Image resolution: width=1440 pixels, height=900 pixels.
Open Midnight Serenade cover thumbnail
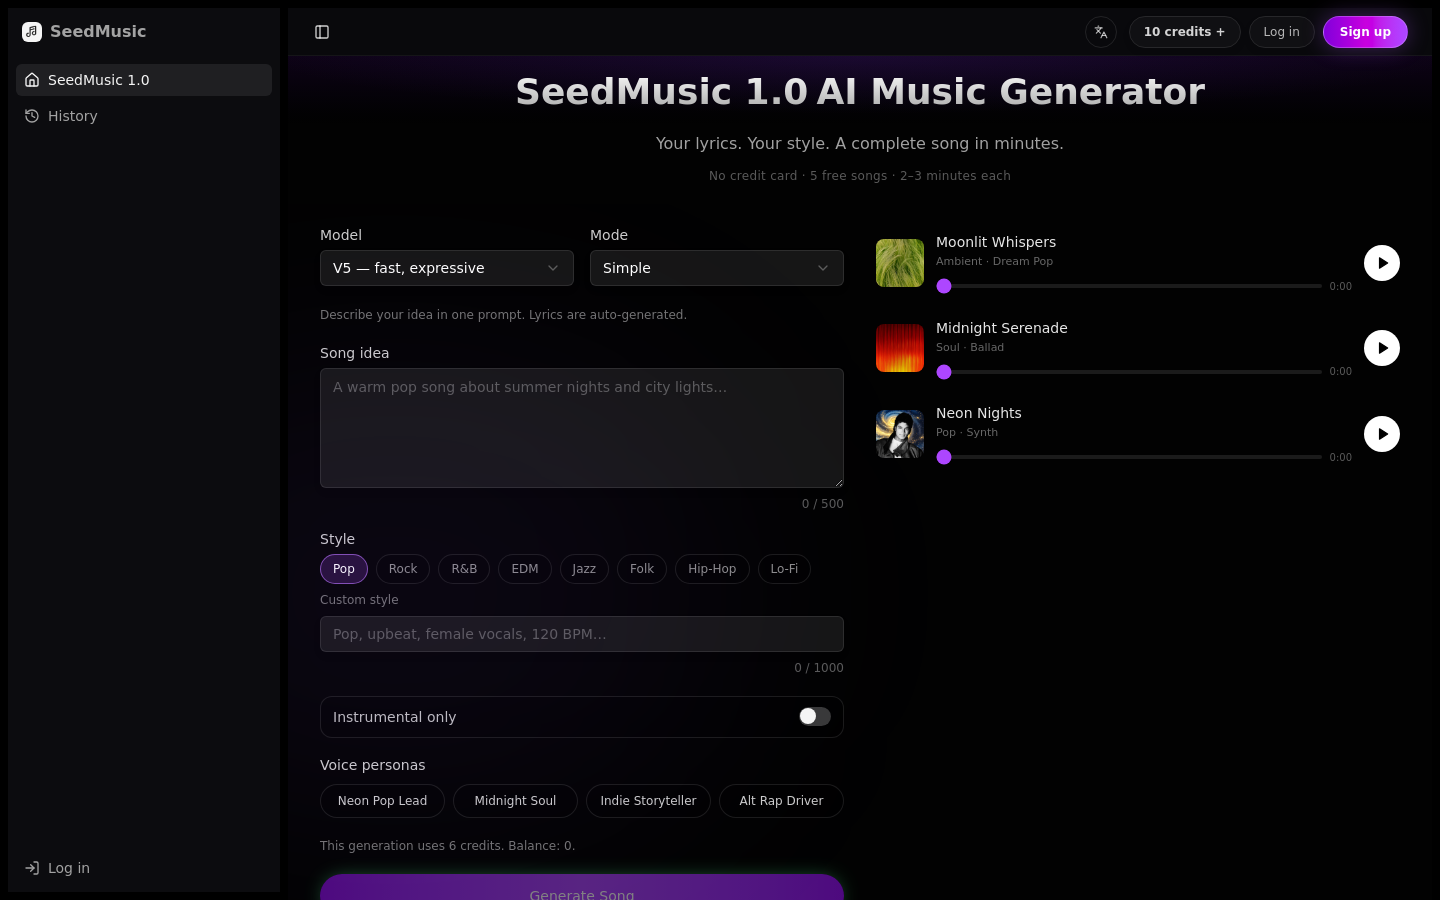point(900,348)
